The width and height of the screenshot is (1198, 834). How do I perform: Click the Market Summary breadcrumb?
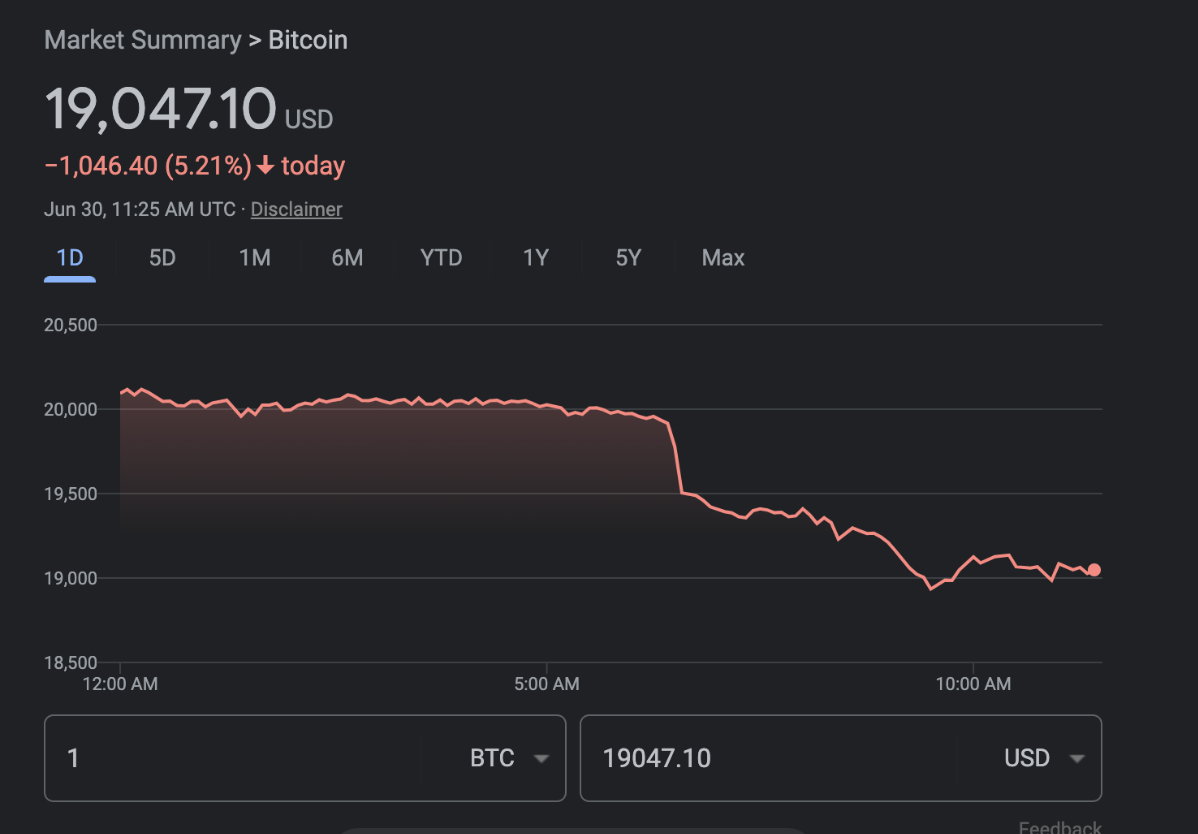[142, 40]
